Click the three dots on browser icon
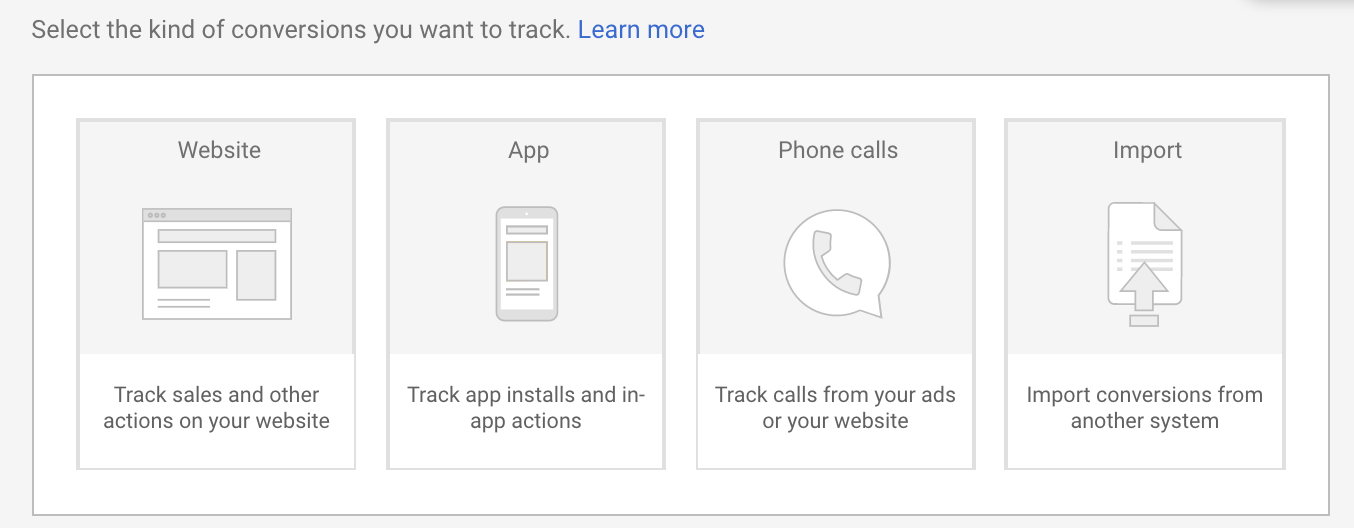Viewport: 1354px width, 528px height. pos(157,215)
